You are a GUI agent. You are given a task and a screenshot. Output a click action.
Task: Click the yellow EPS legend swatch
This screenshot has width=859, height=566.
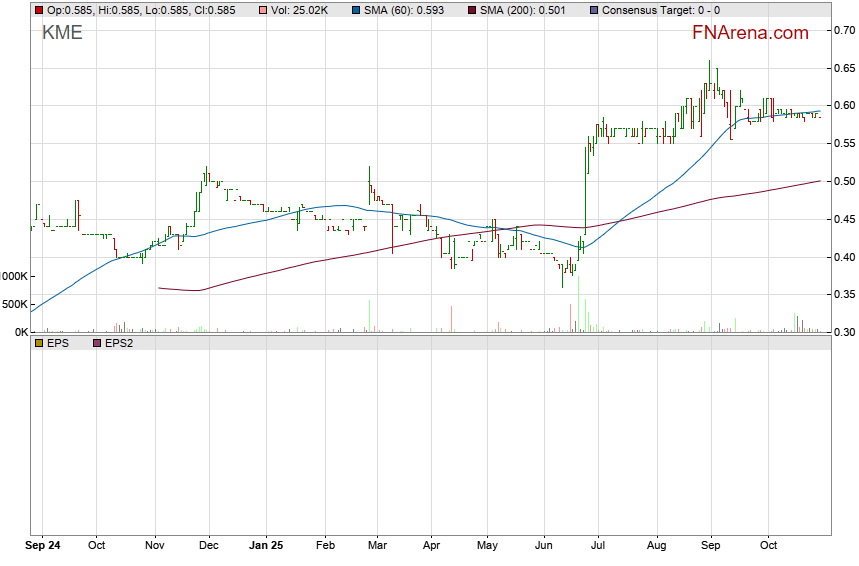coord(39,343)
